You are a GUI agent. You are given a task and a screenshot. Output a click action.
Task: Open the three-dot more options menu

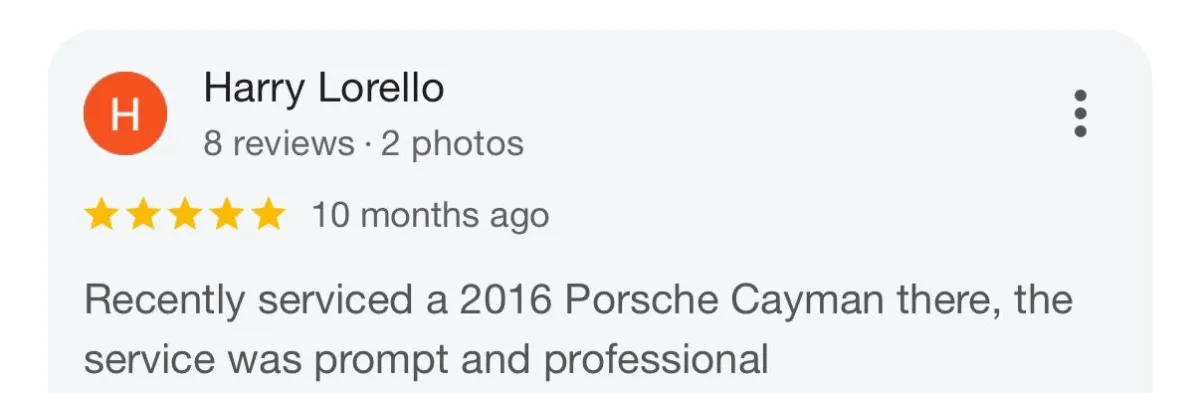(1079, 113)
